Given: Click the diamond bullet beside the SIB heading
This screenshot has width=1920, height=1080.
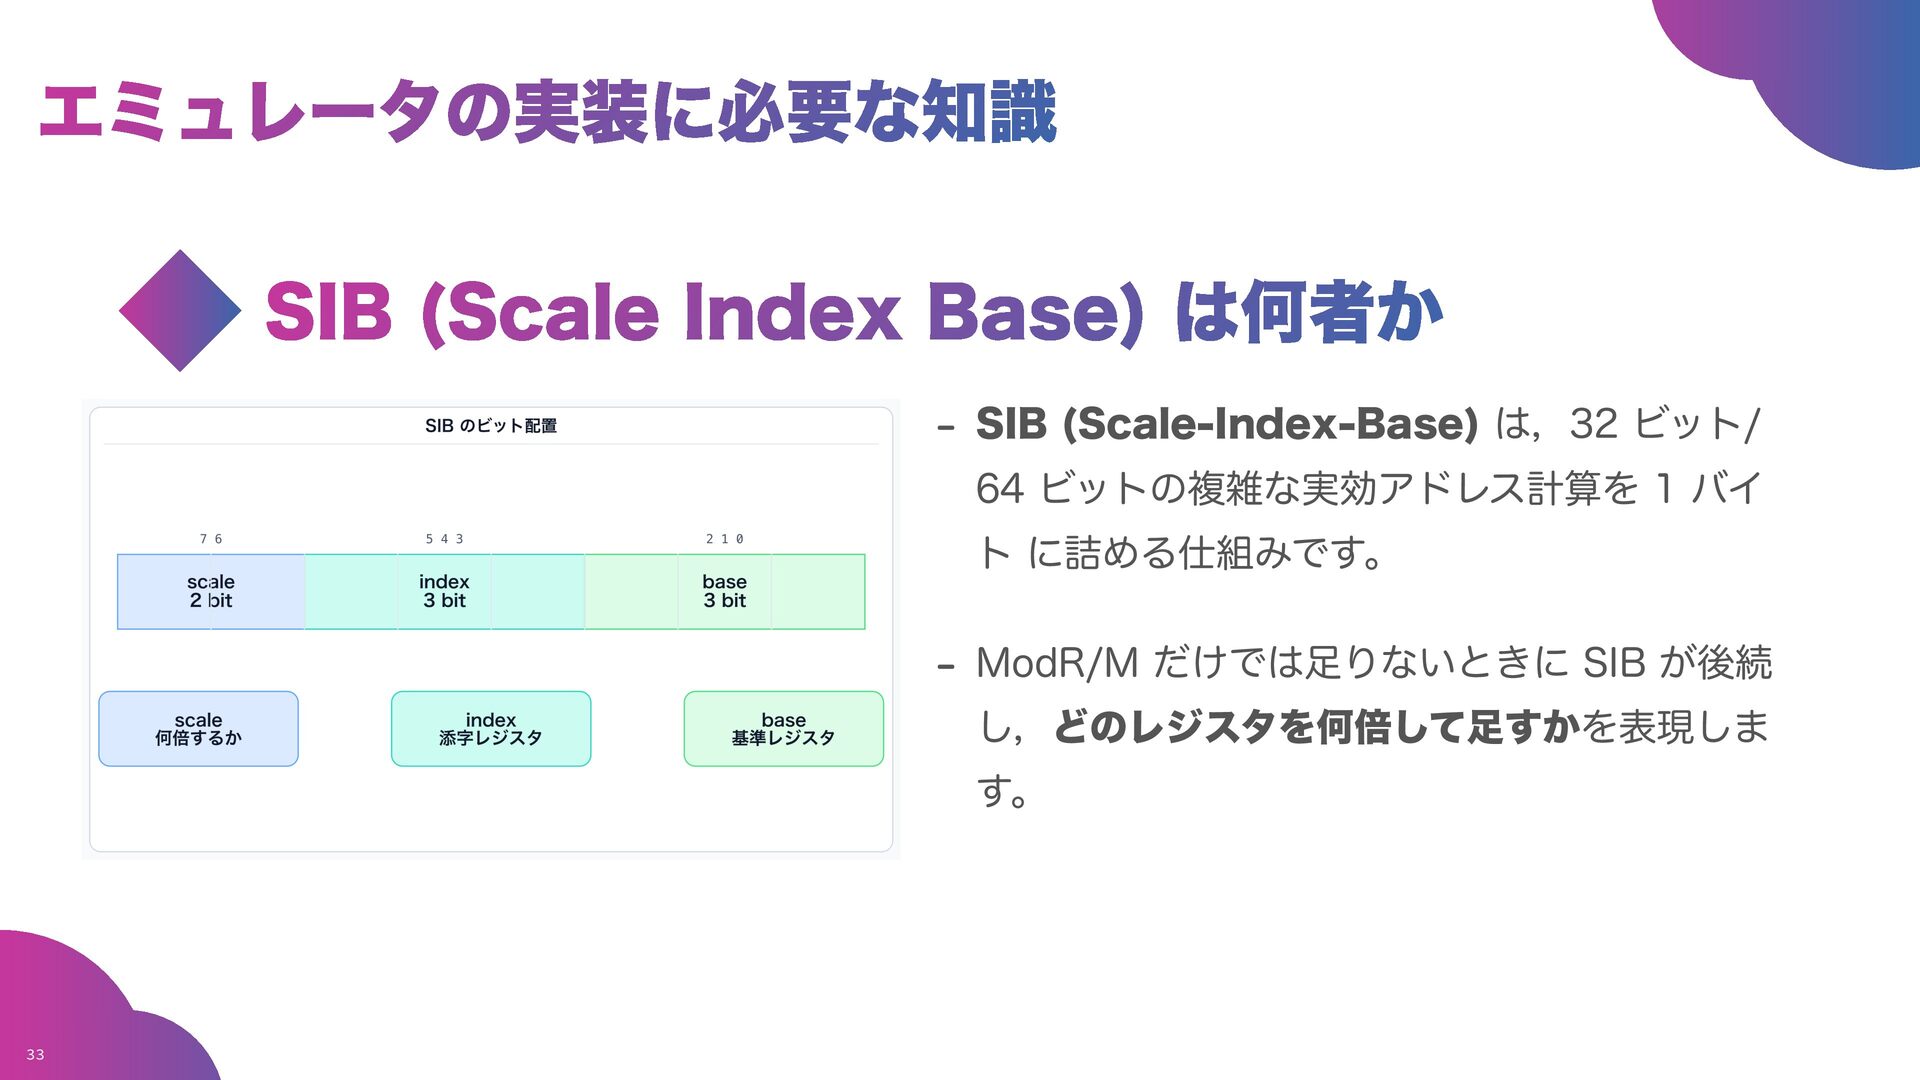Looking at the screenshot, I should pyautogui.click(x=180, y=311).
